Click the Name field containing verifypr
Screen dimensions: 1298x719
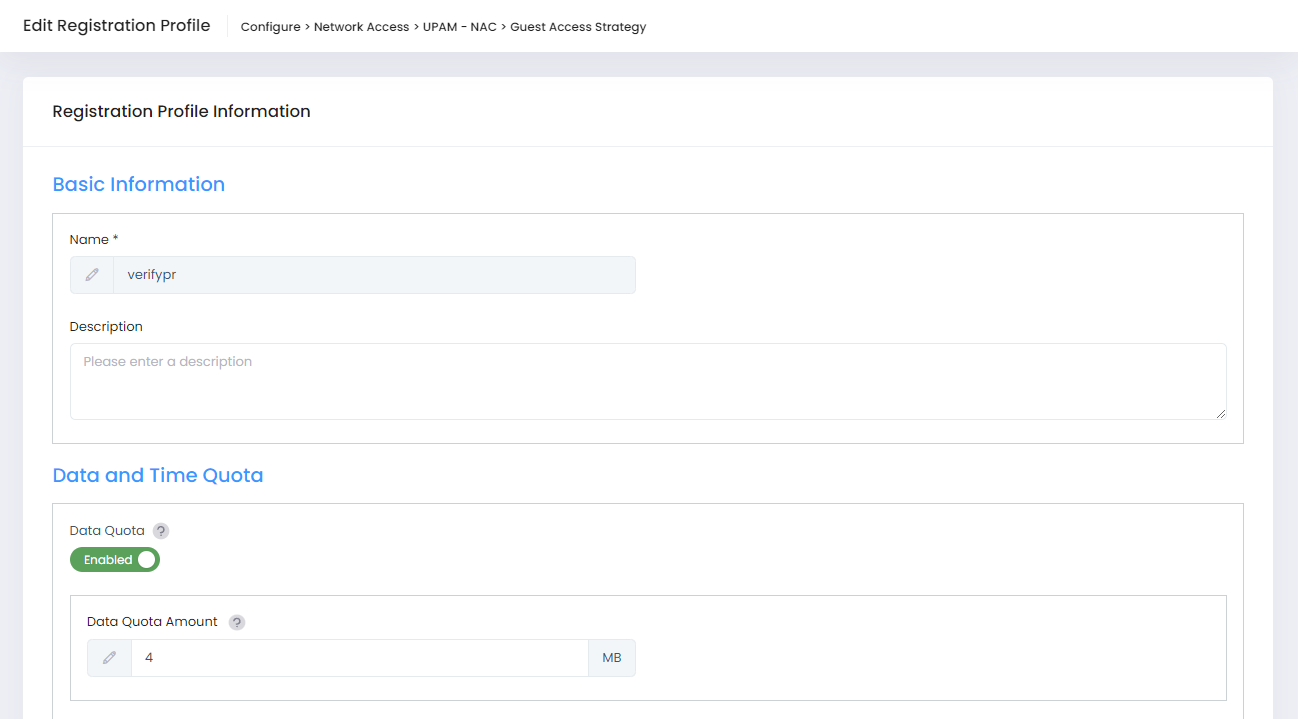(x=373, y=275)
